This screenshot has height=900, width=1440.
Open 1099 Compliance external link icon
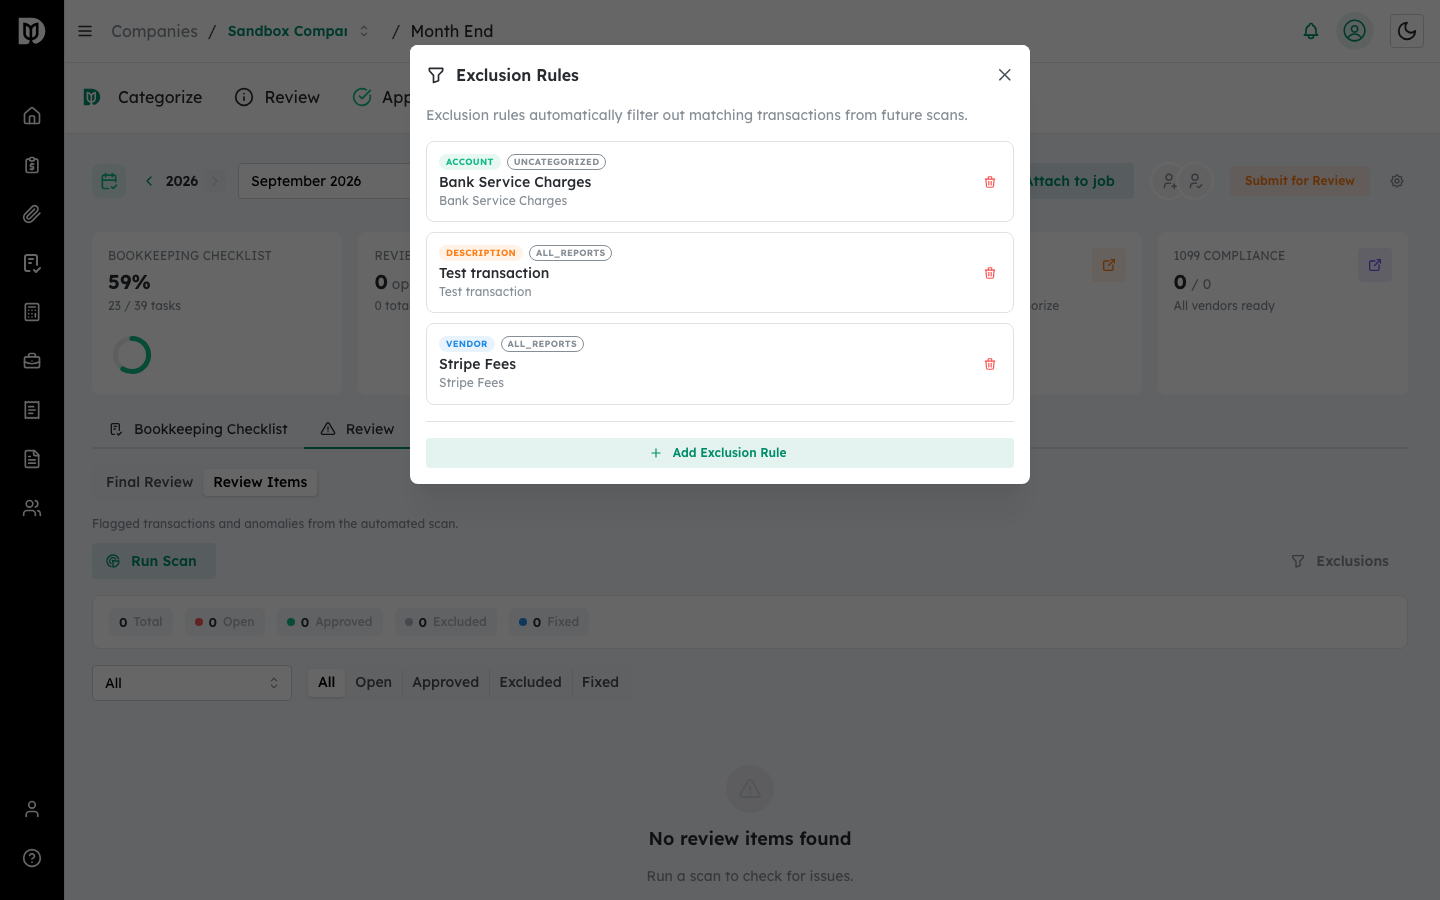(x=1375, y=265)
